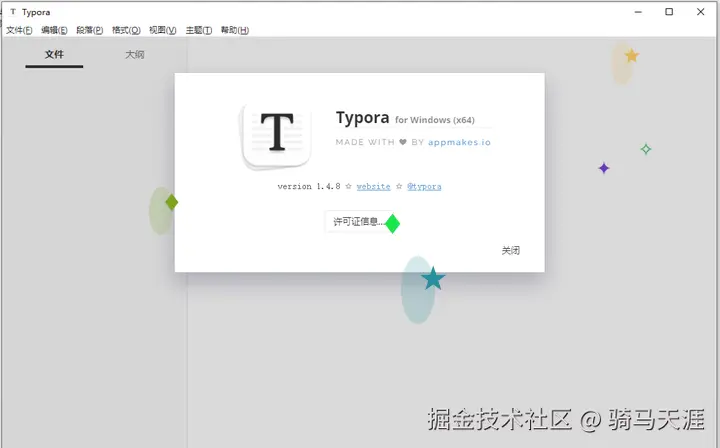Viewport: 720px width, 448px height.
Task: Click the 'for Windows (x64)' text
Action: pos(435,120)
